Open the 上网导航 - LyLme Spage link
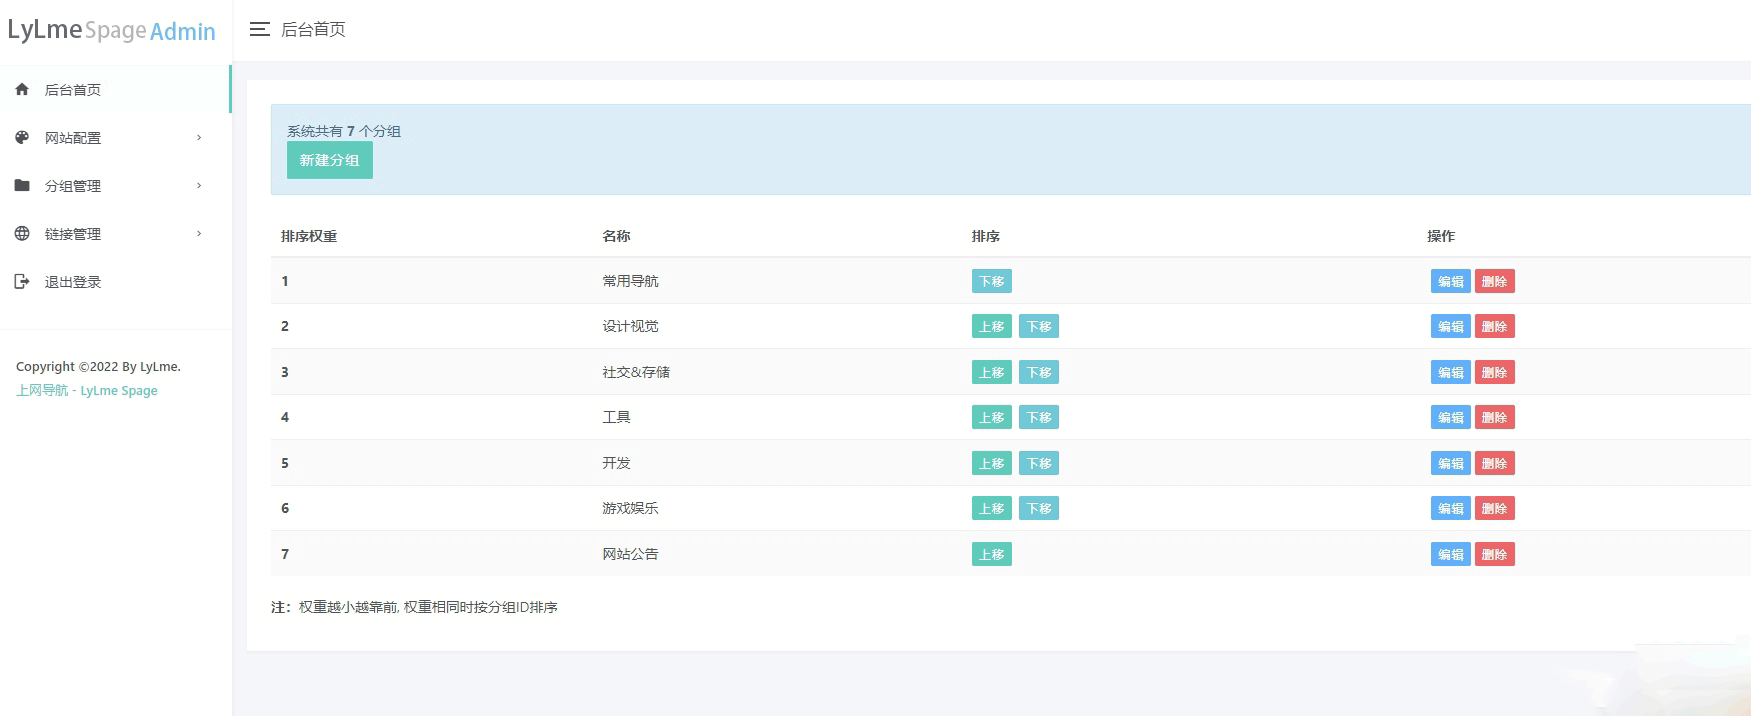Image resolution: width=1751 pixels, height=716 pixels. pyautogui.click(x=87, y=390)
